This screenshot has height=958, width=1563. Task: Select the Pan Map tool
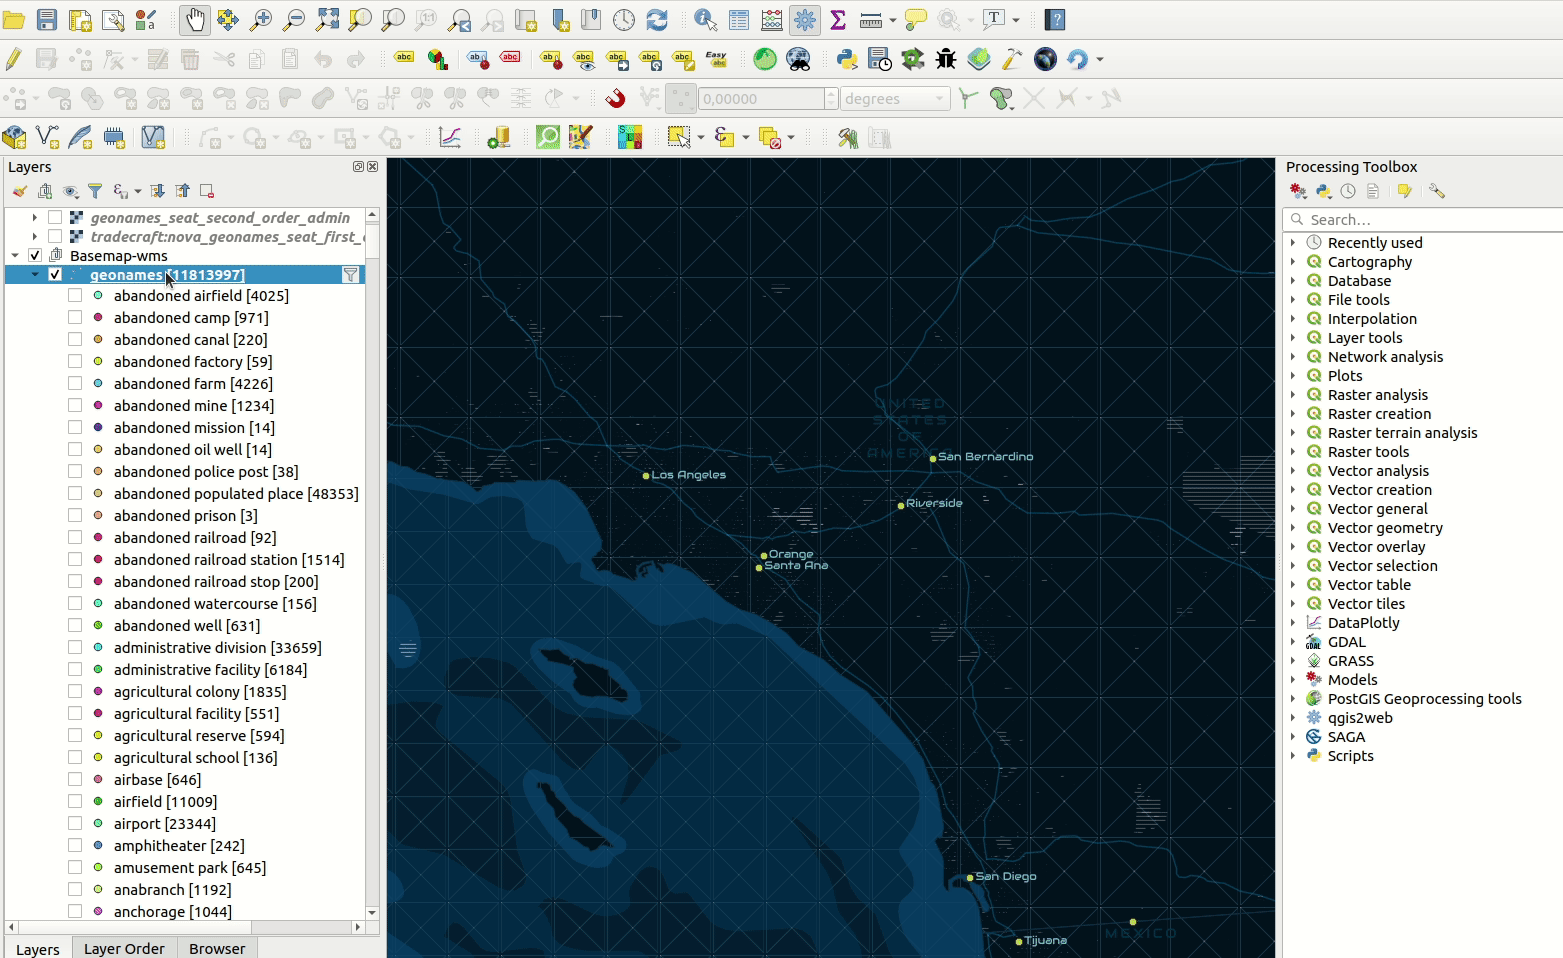tap(194, 19)
